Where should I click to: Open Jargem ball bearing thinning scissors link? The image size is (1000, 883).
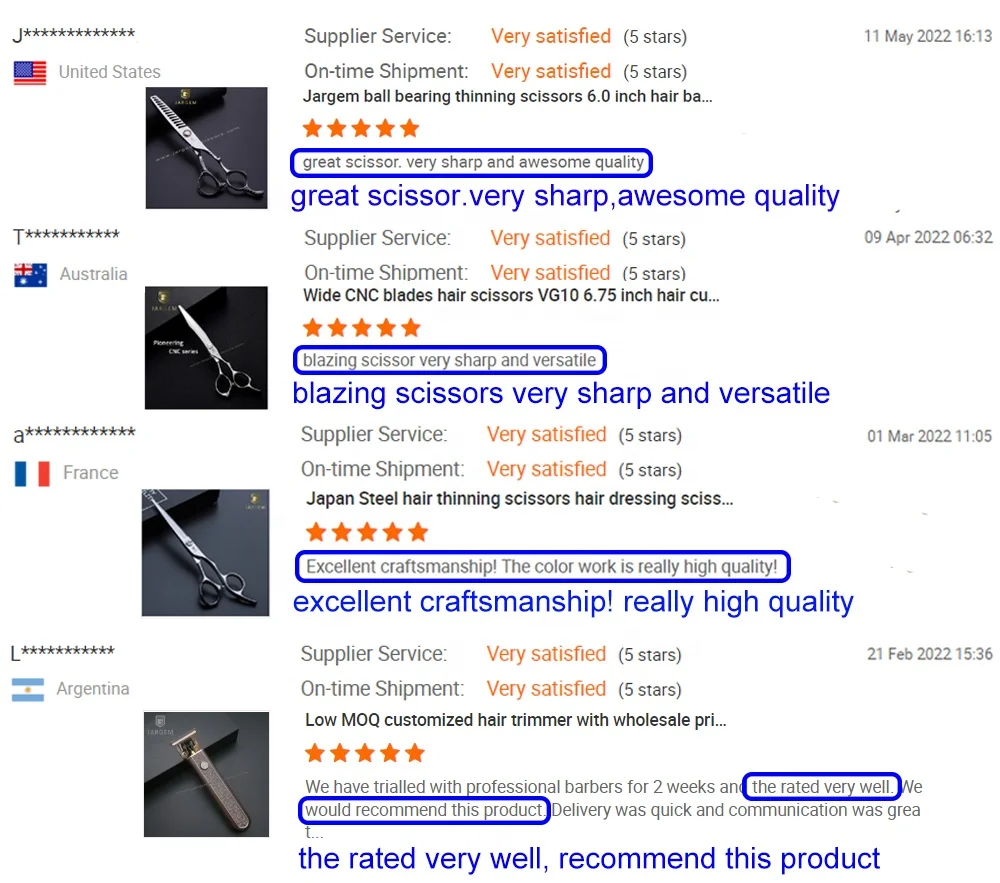point(507,96)
